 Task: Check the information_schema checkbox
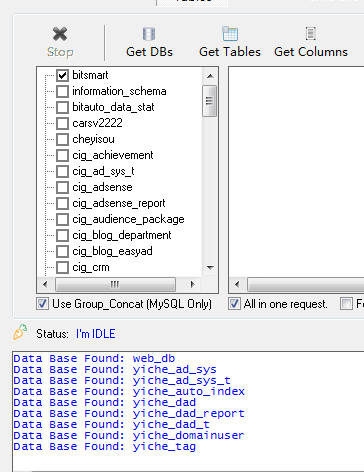click(x=62, y=91)
